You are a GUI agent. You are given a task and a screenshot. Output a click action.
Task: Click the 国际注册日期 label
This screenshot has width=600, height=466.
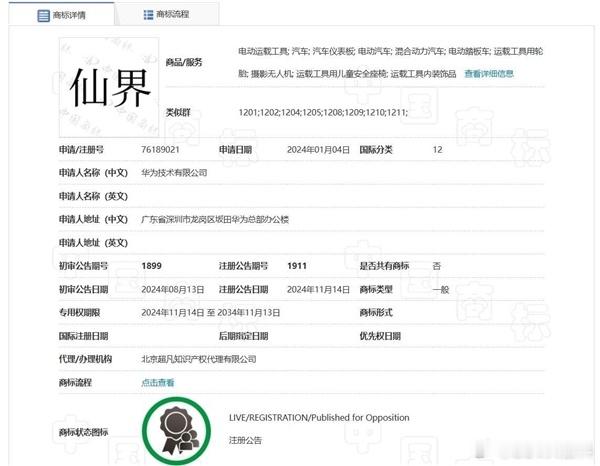point(83,336)
